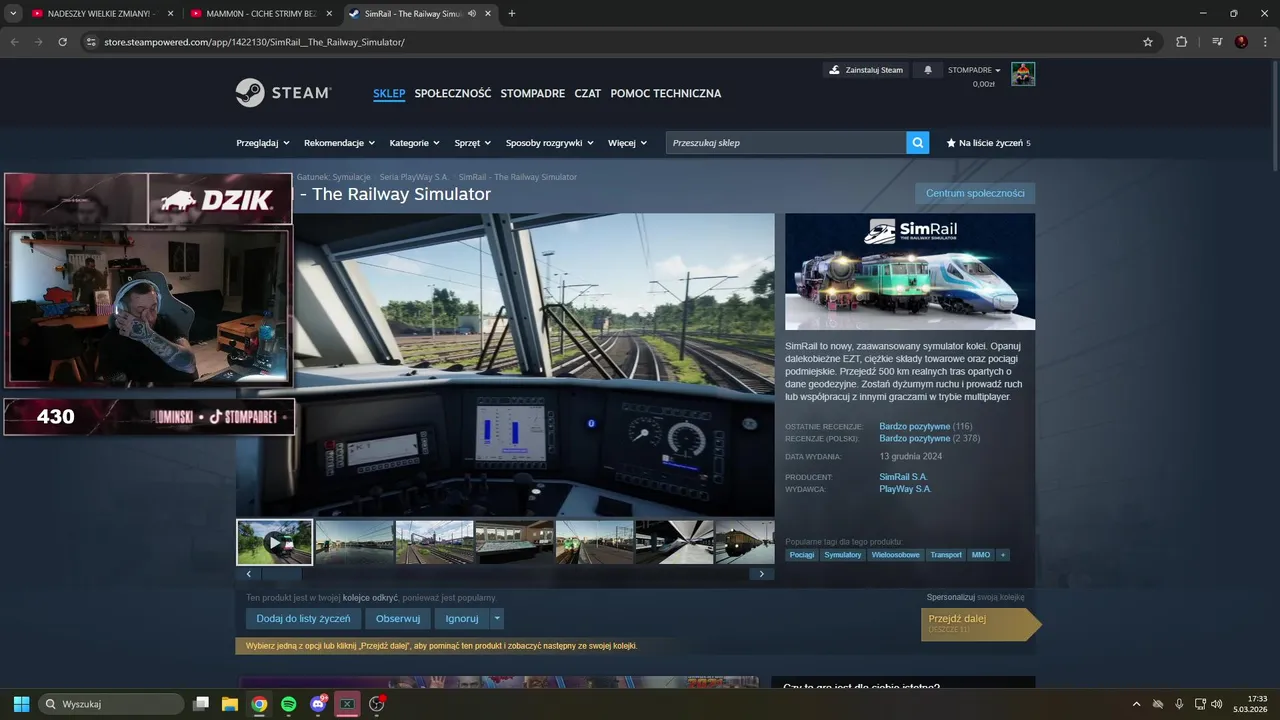Open STOMPADRE account dropdown top right
Viewport: 1280px width, 720px height.
[975, 70]
